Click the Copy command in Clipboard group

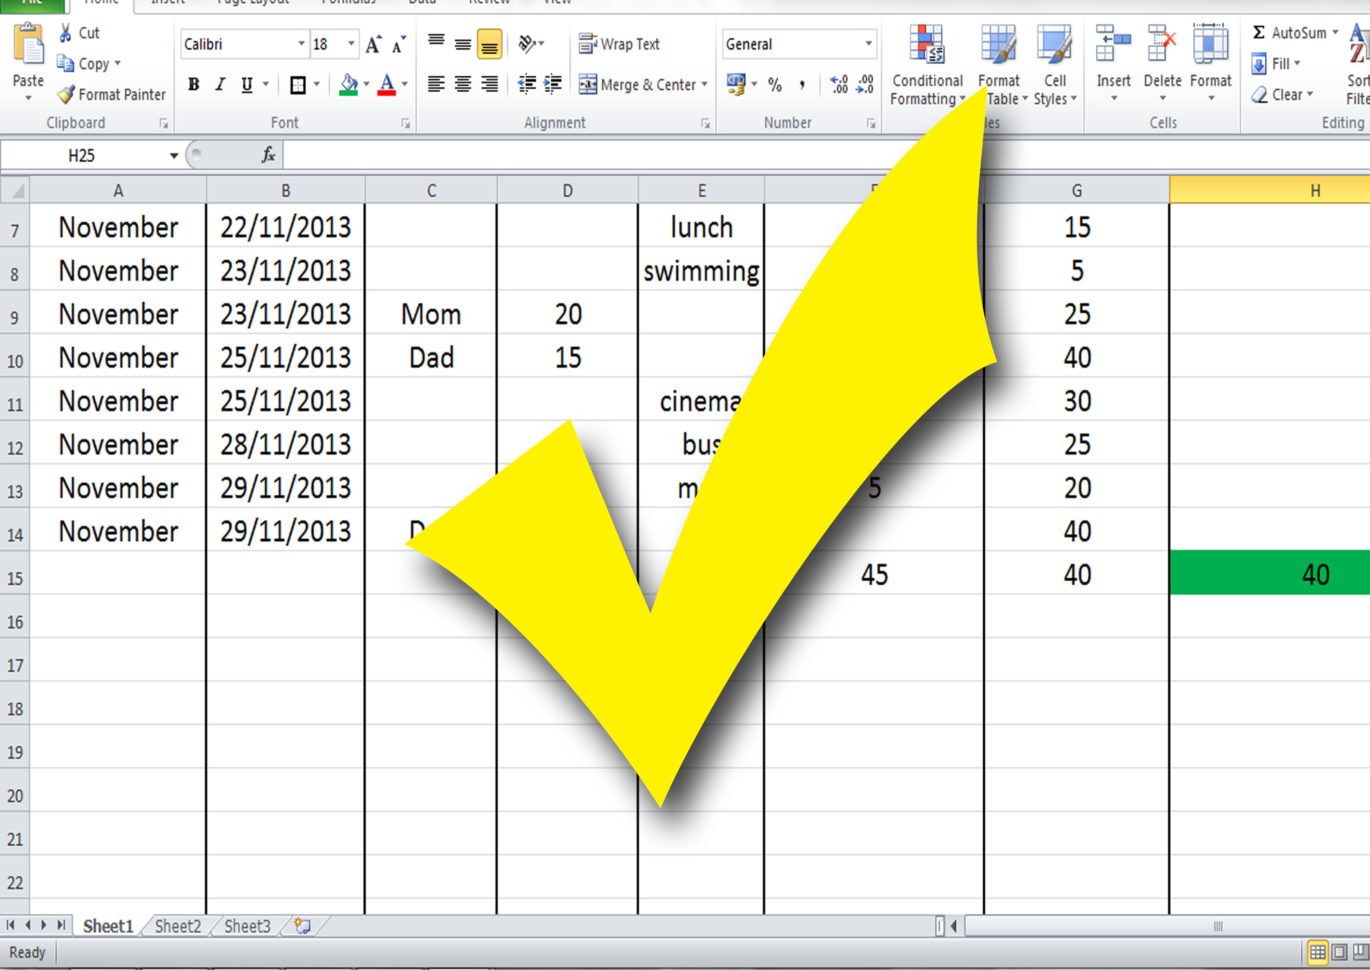coord(91,64)
